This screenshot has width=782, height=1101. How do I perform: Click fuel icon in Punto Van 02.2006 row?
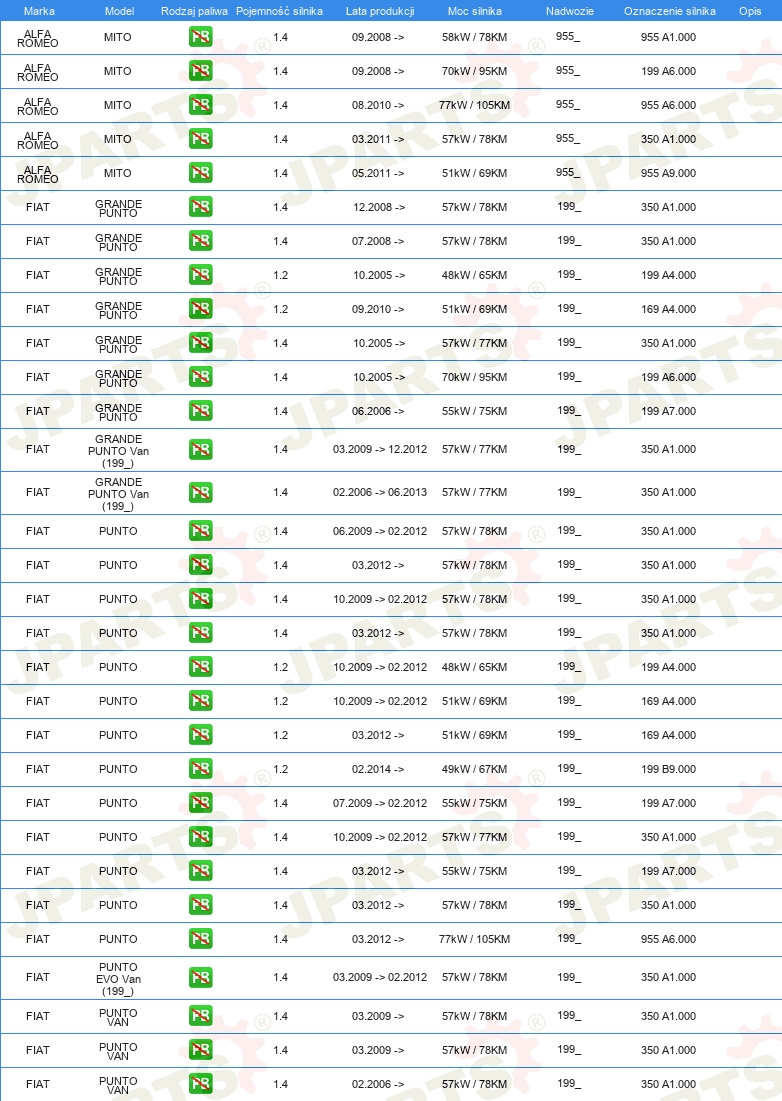point(201,1084)
